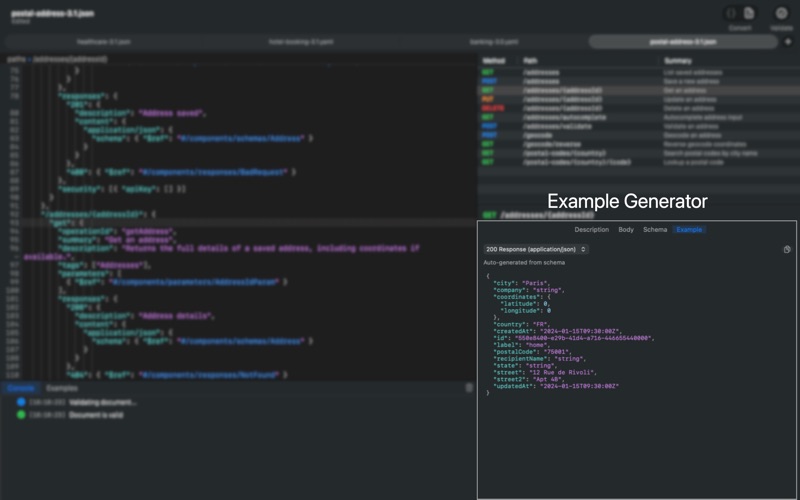Click the 'Auto-generated from schema' label
The height and width of the screenshot is (500, 800).
524,263
